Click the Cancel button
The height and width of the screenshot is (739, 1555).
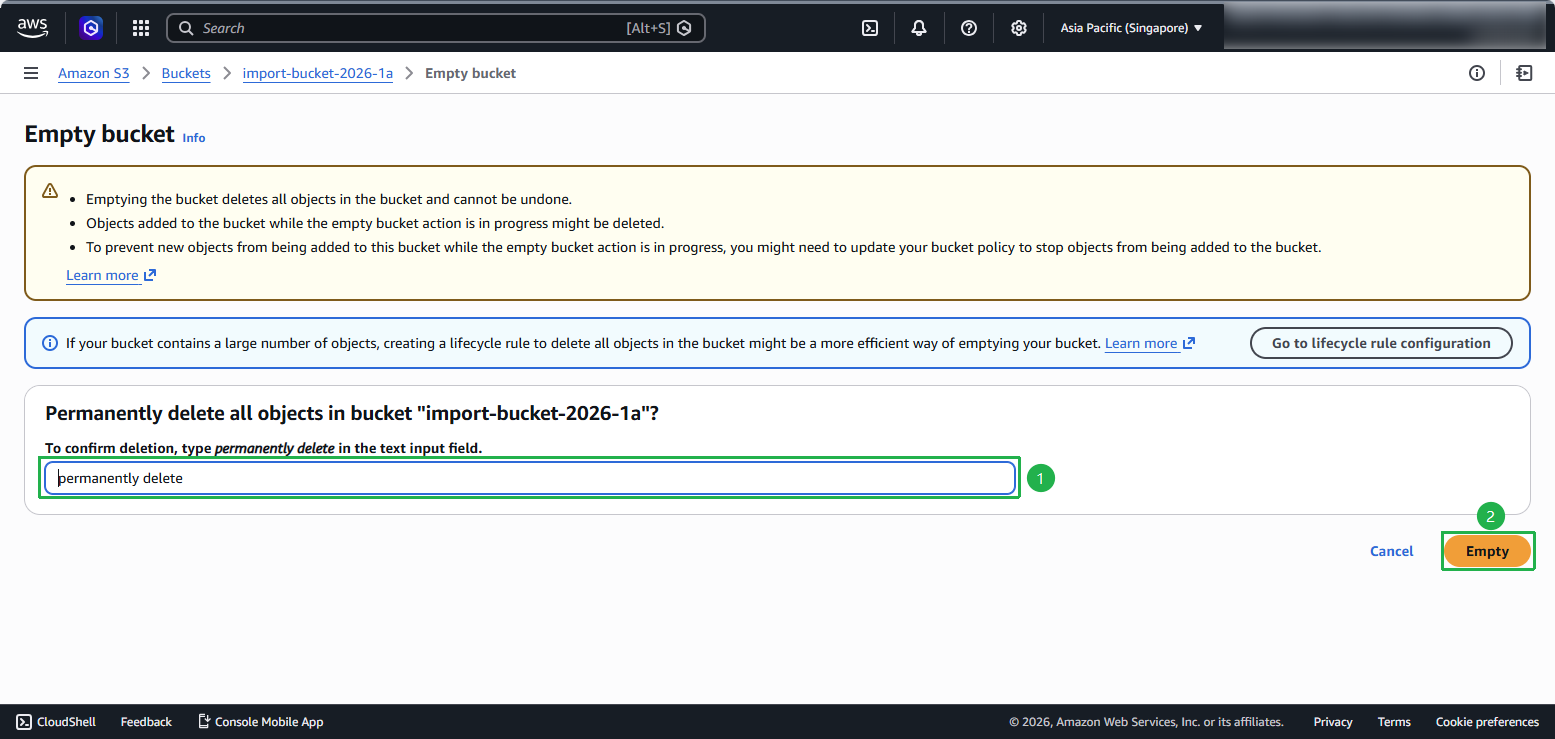point(1392,551)
